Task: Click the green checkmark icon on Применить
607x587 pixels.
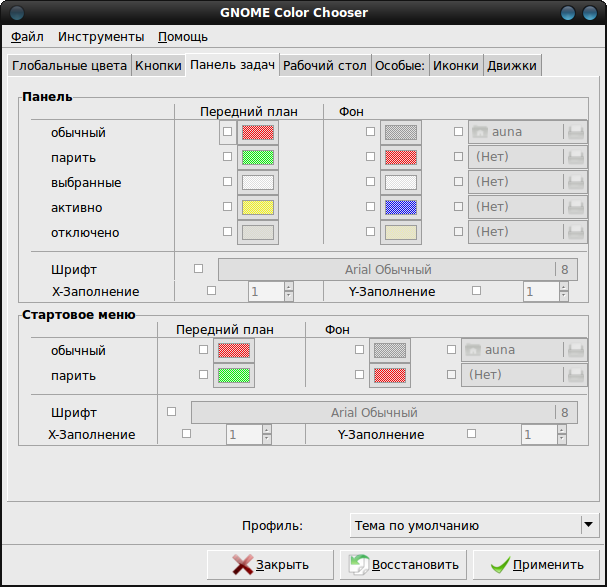Action: click(500, 565)
